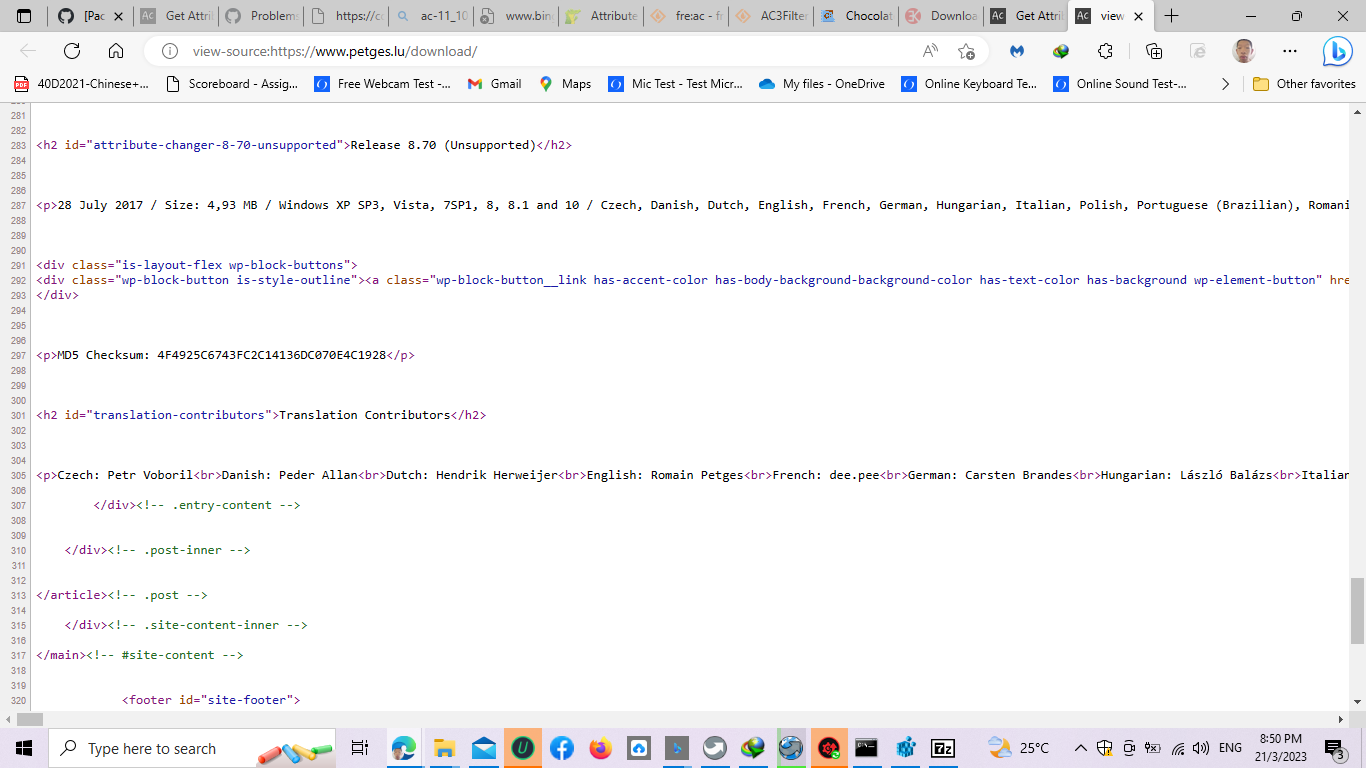This screenshot has width=1366, height=768.
Task: Click the IDM extension icon in toolbar
Action: pyautogui.click(x=1059, y=50)
